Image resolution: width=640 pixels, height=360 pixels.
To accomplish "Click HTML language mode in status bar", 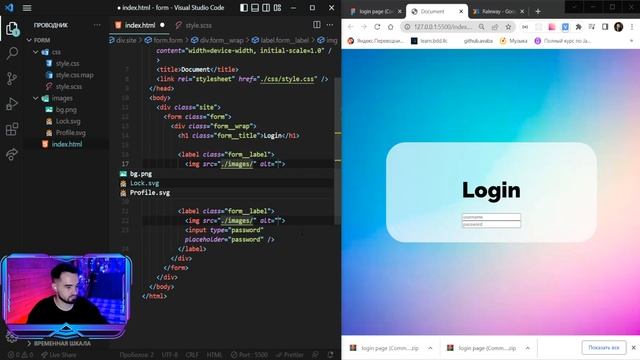I will pos(214,355).
